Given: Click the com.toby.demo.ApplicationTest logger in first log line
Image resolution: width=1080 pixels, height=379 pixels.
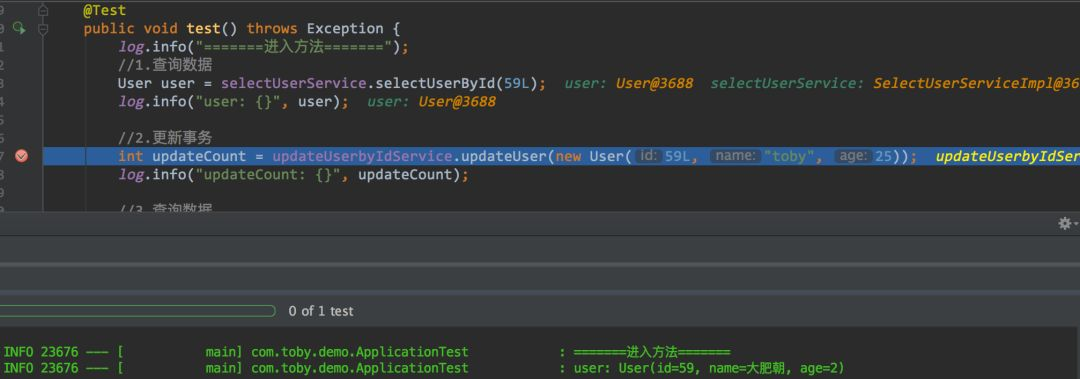Looking at the screenshot, I should [x=360, y=352].
